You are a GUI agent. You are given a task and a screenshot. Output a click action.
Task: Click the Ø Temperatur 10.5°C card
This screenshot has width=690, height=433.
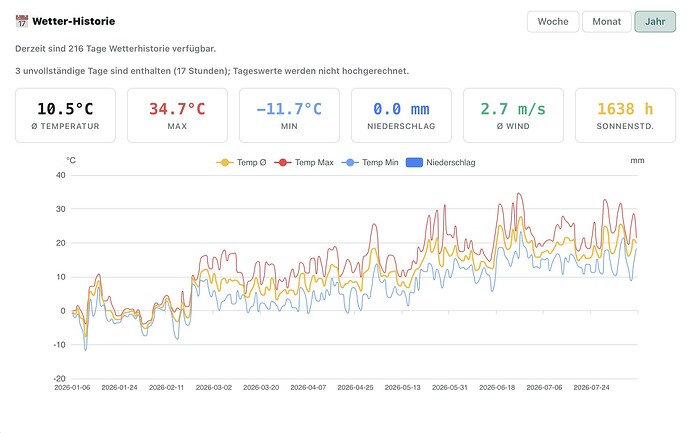pyautogui.click(x=66, y=115)
